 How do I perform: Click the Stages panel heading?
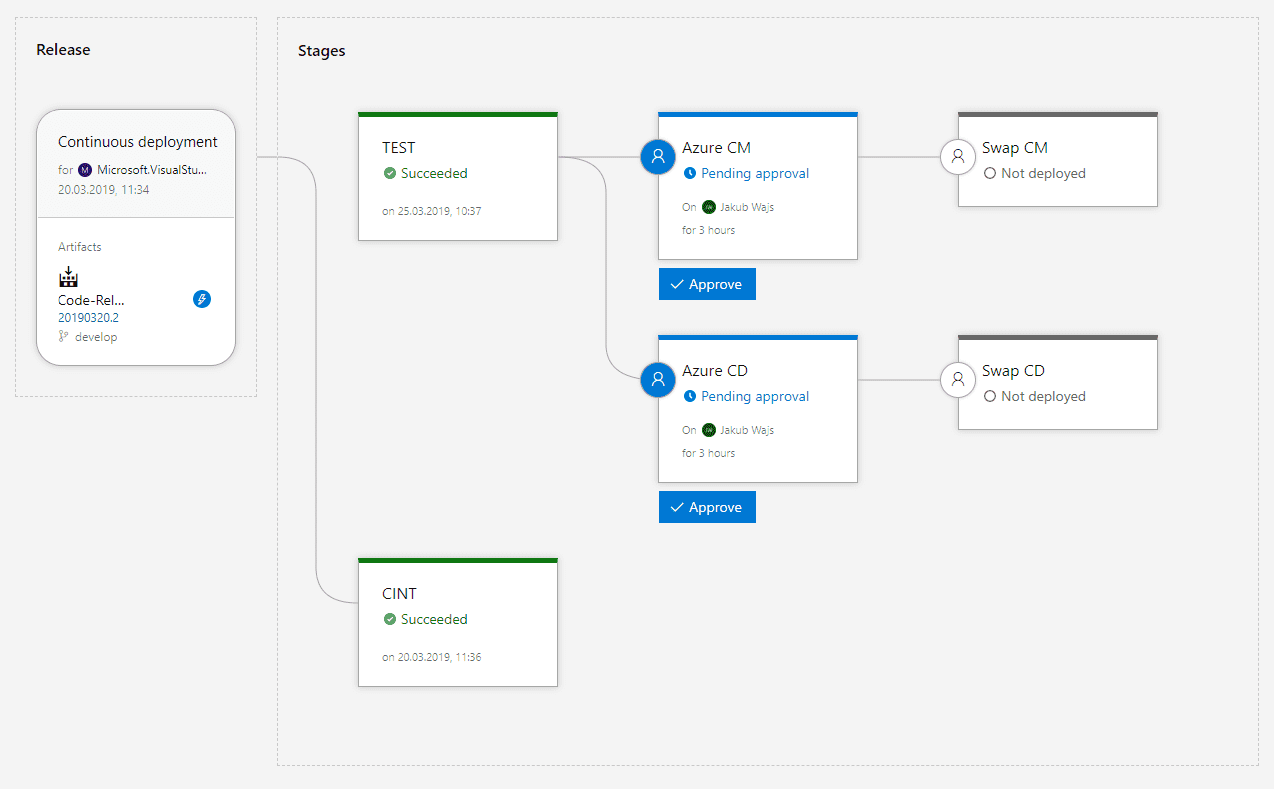pyautogui.click(x=322, y=51)
